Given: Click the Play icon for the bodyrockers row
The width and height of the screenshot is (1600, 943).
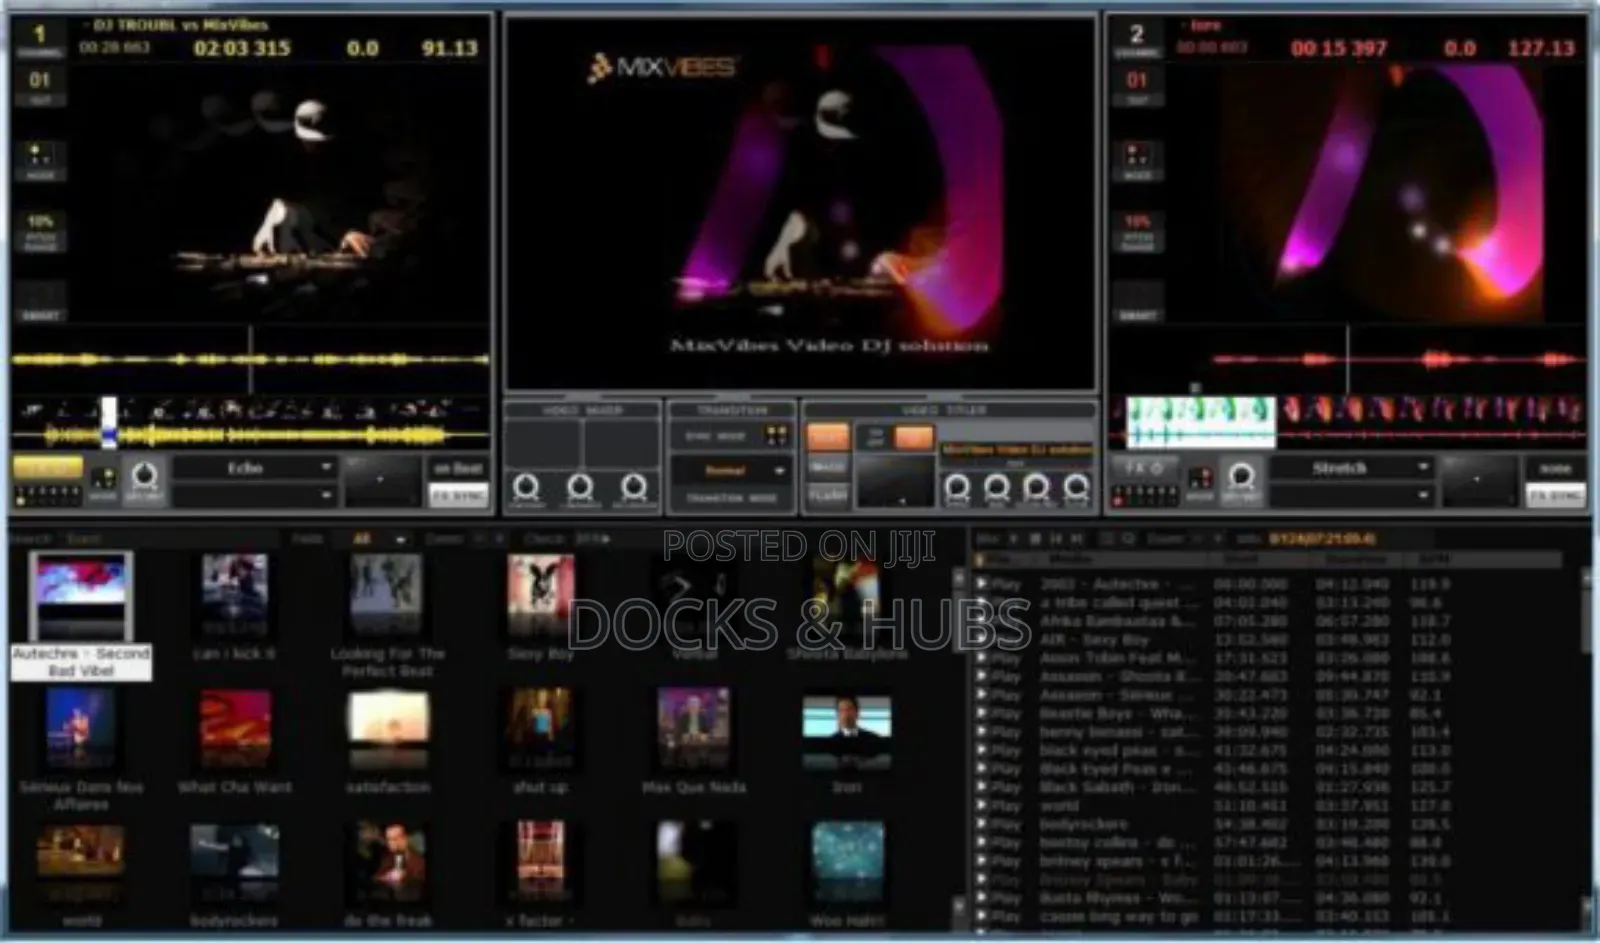Looking at the screenshot, I should (x=982, y=824).
